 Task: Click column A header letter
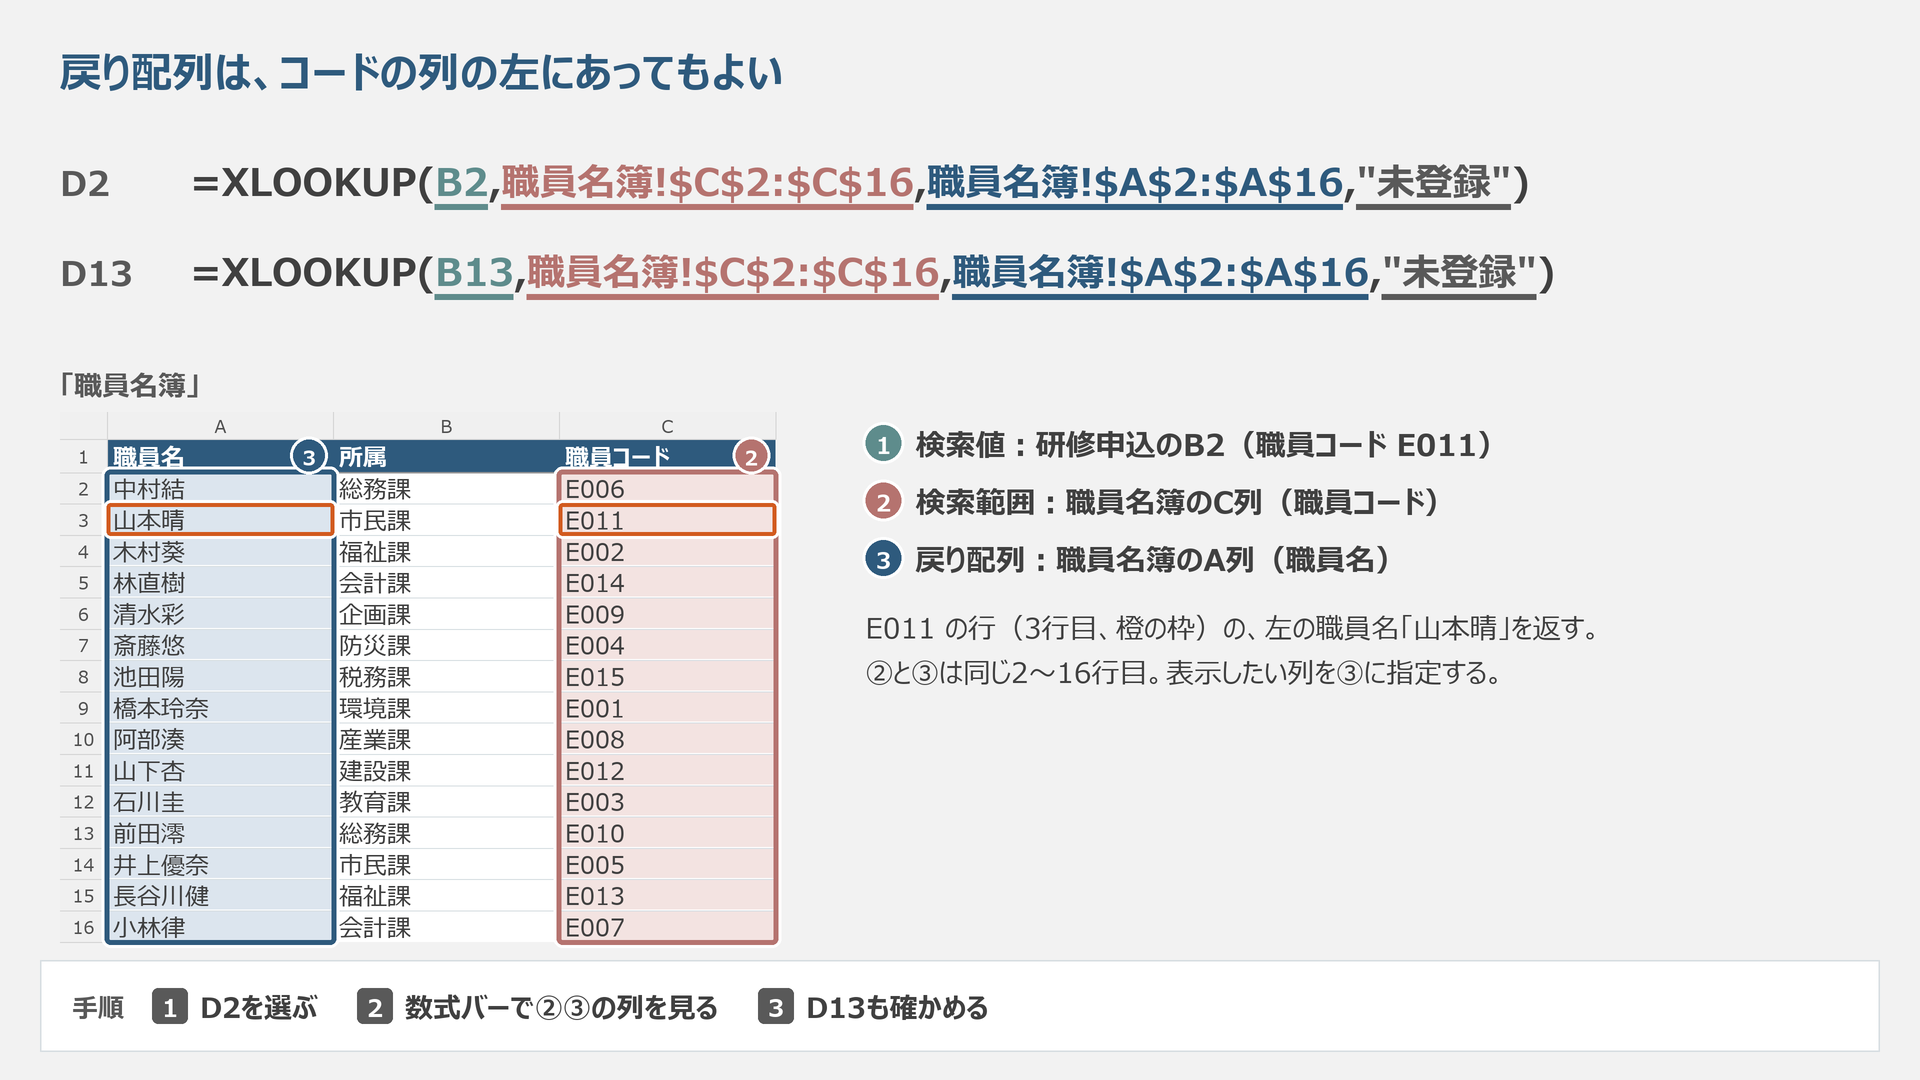(220, 426)
